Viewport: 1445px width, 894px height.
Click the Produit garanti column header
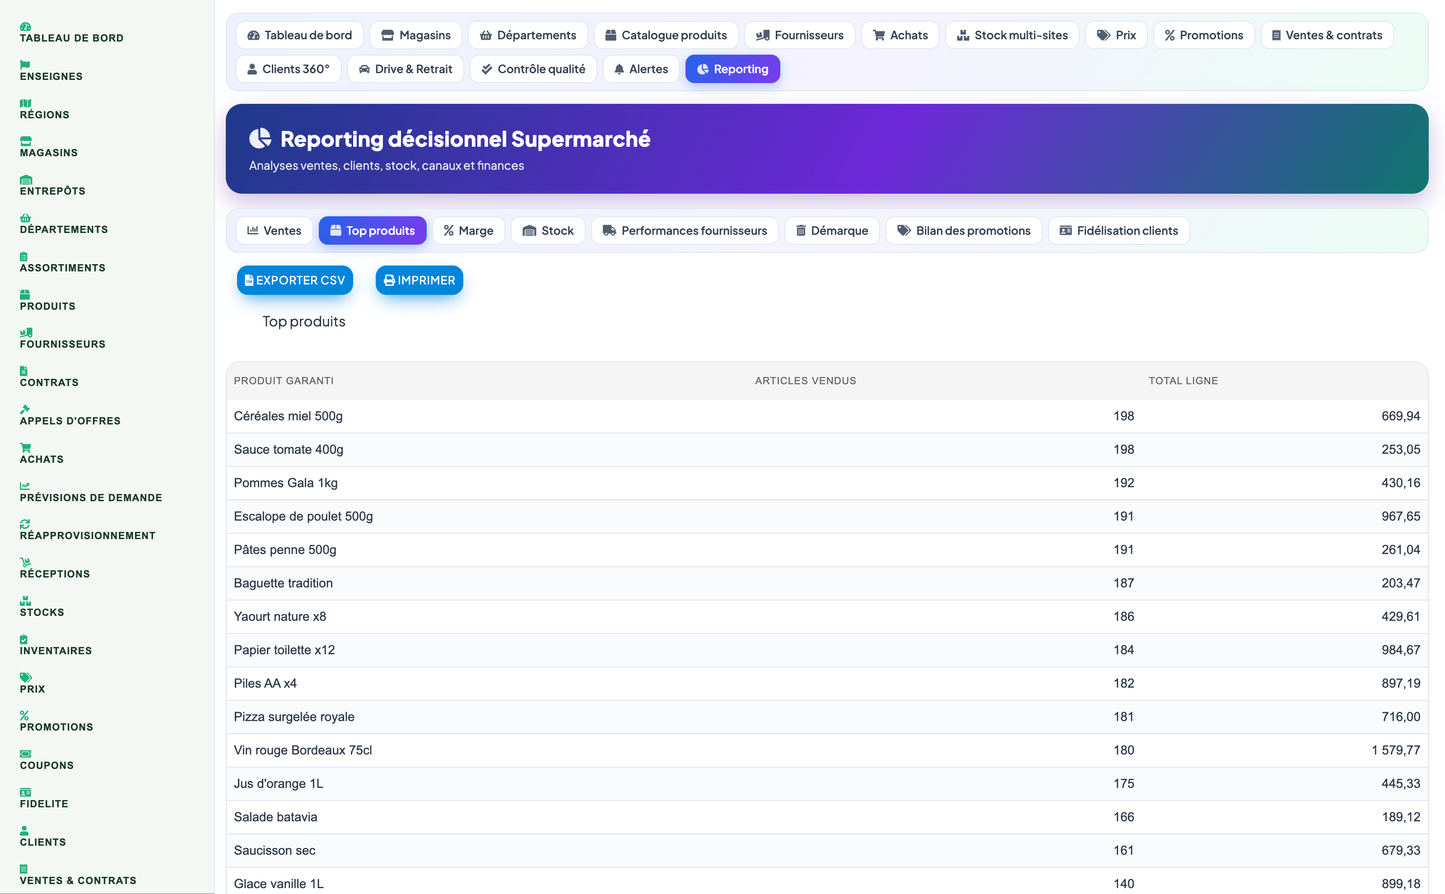[284, 381]
